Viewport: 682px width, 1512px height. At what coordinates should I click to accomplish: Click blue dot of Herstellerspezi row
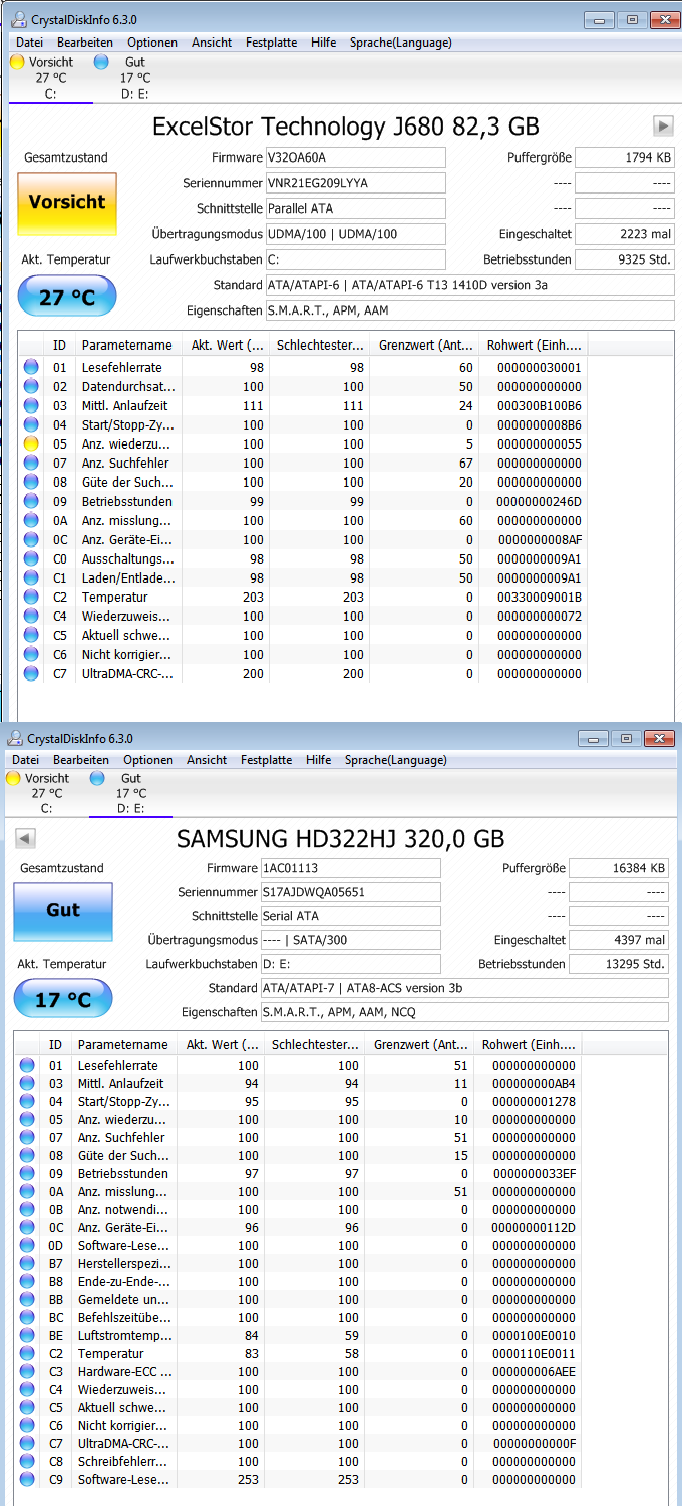27,1263
